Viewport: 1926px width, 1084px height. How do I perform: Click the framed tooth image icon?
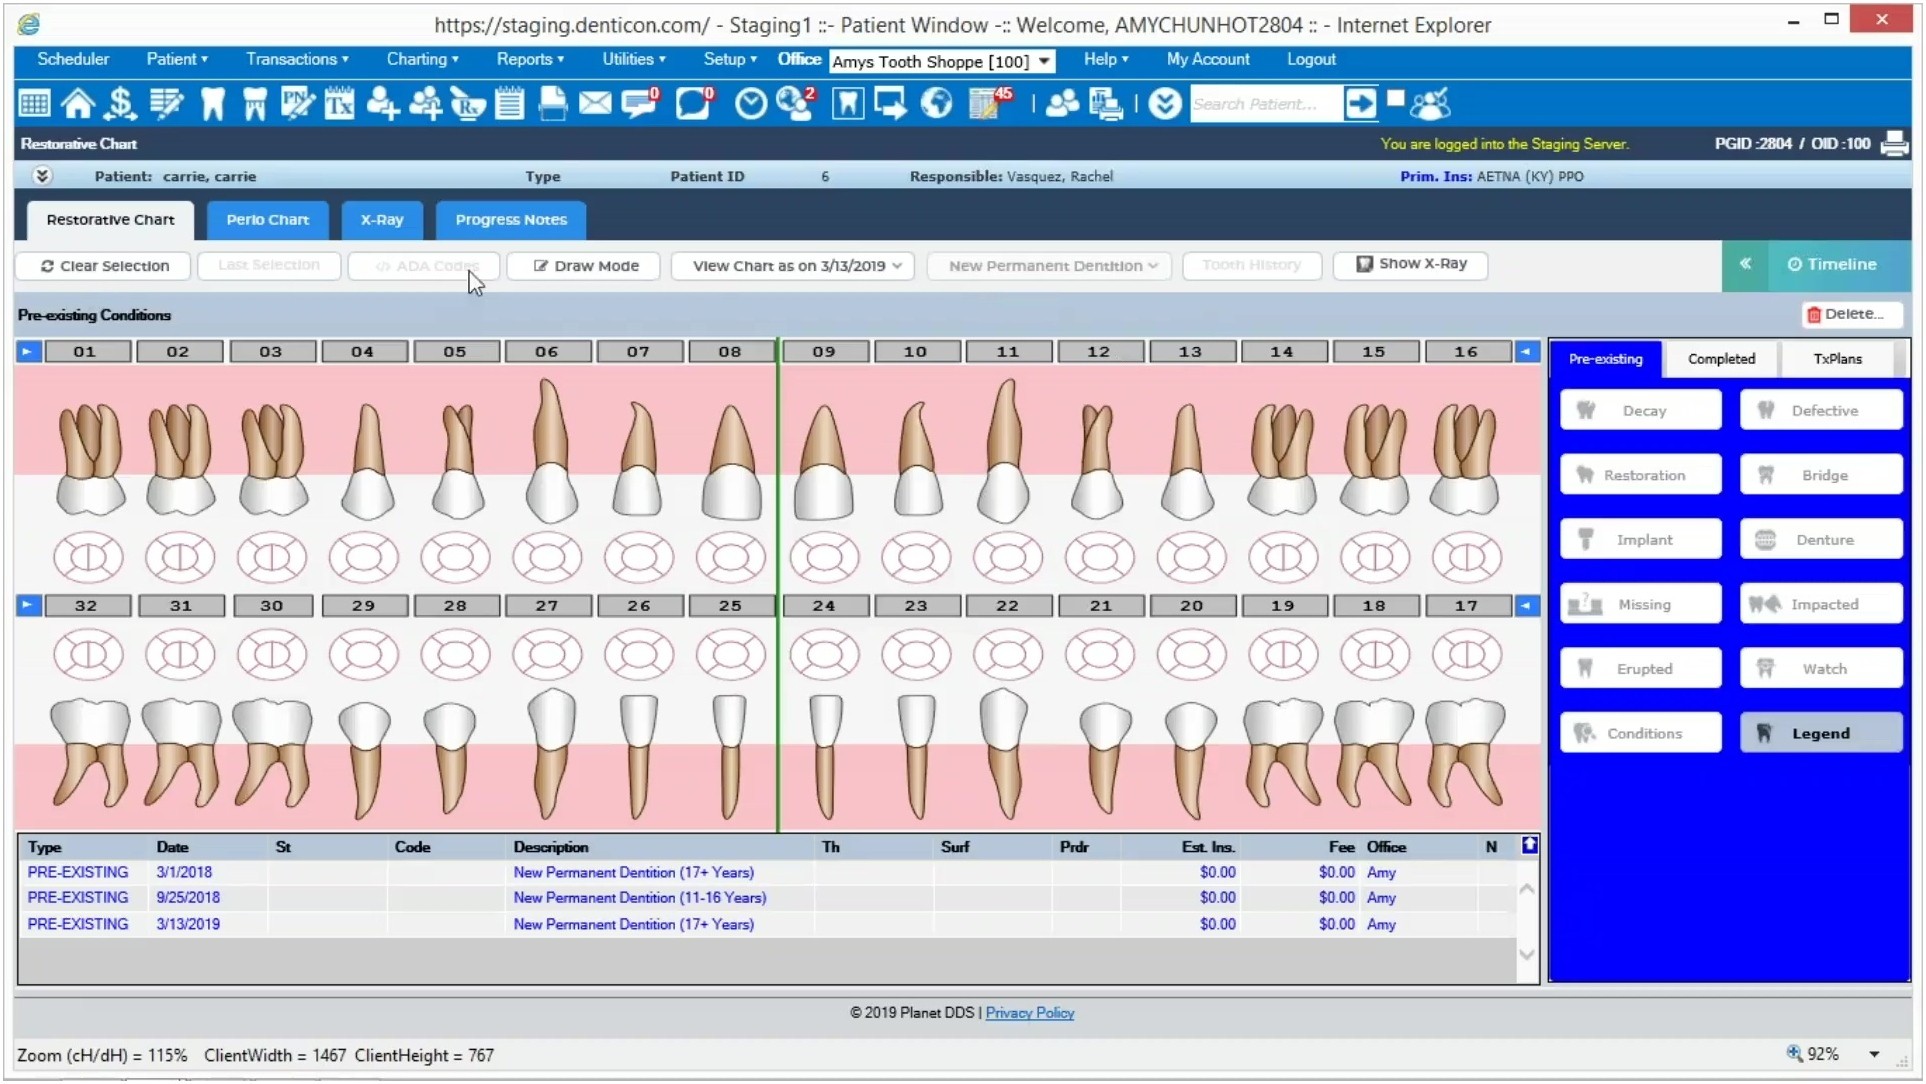click(848, 103)
